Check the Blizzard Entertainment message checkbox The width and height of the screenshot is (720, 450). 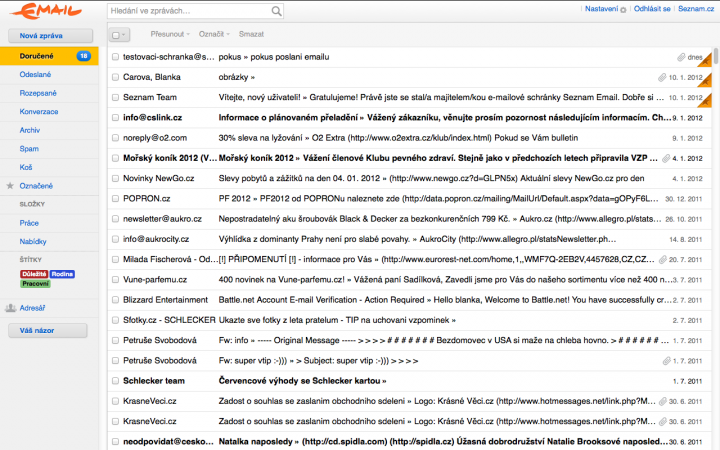(115, 300)
